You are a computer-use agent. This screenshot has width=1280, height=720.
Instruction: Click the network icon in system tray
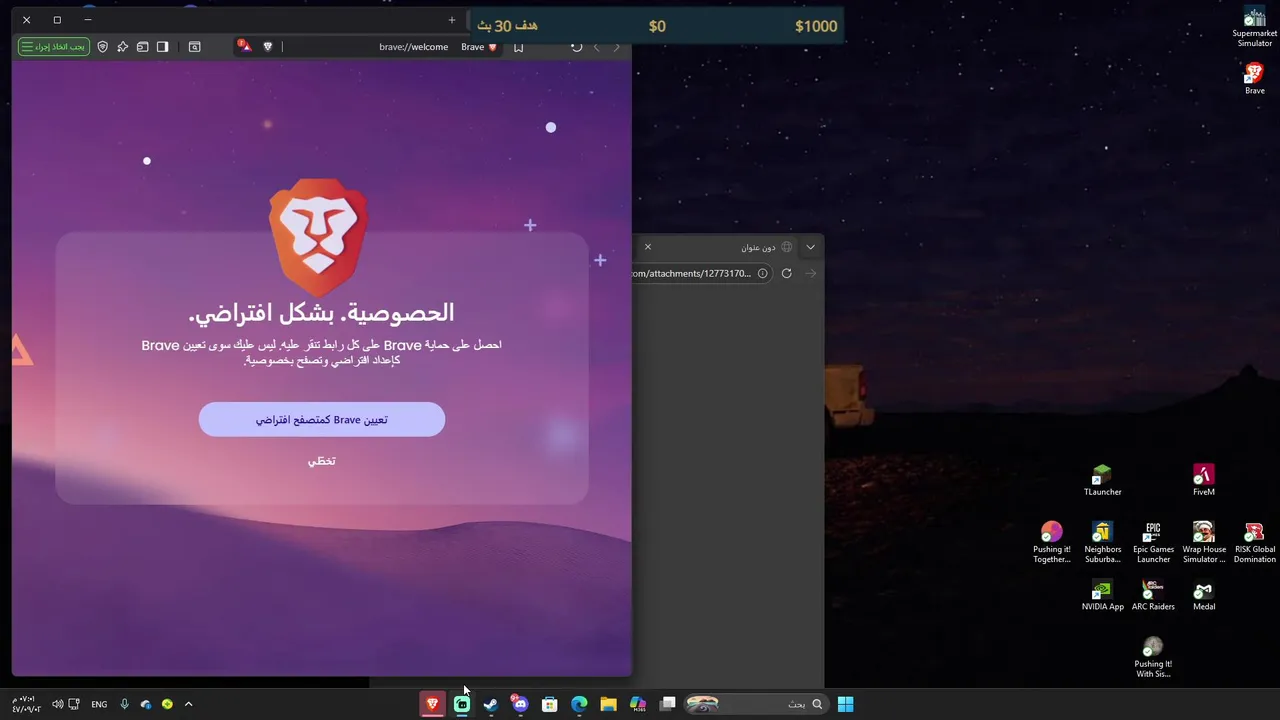74,704
